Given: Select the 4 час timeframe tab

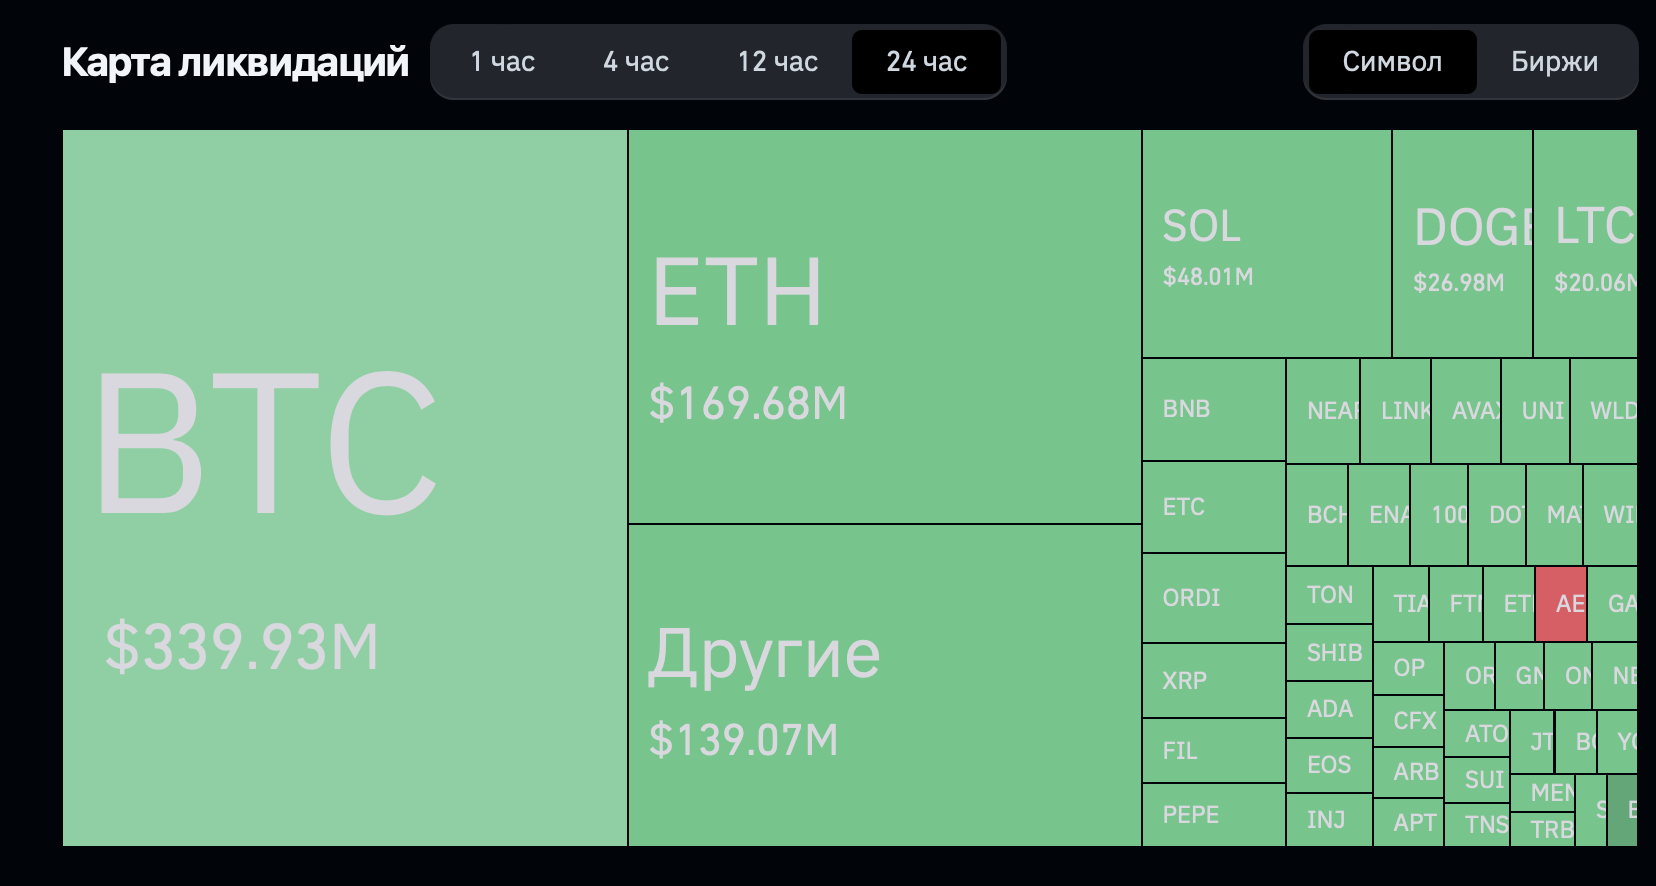Looking at the screenshot, I should click(636, 62).
